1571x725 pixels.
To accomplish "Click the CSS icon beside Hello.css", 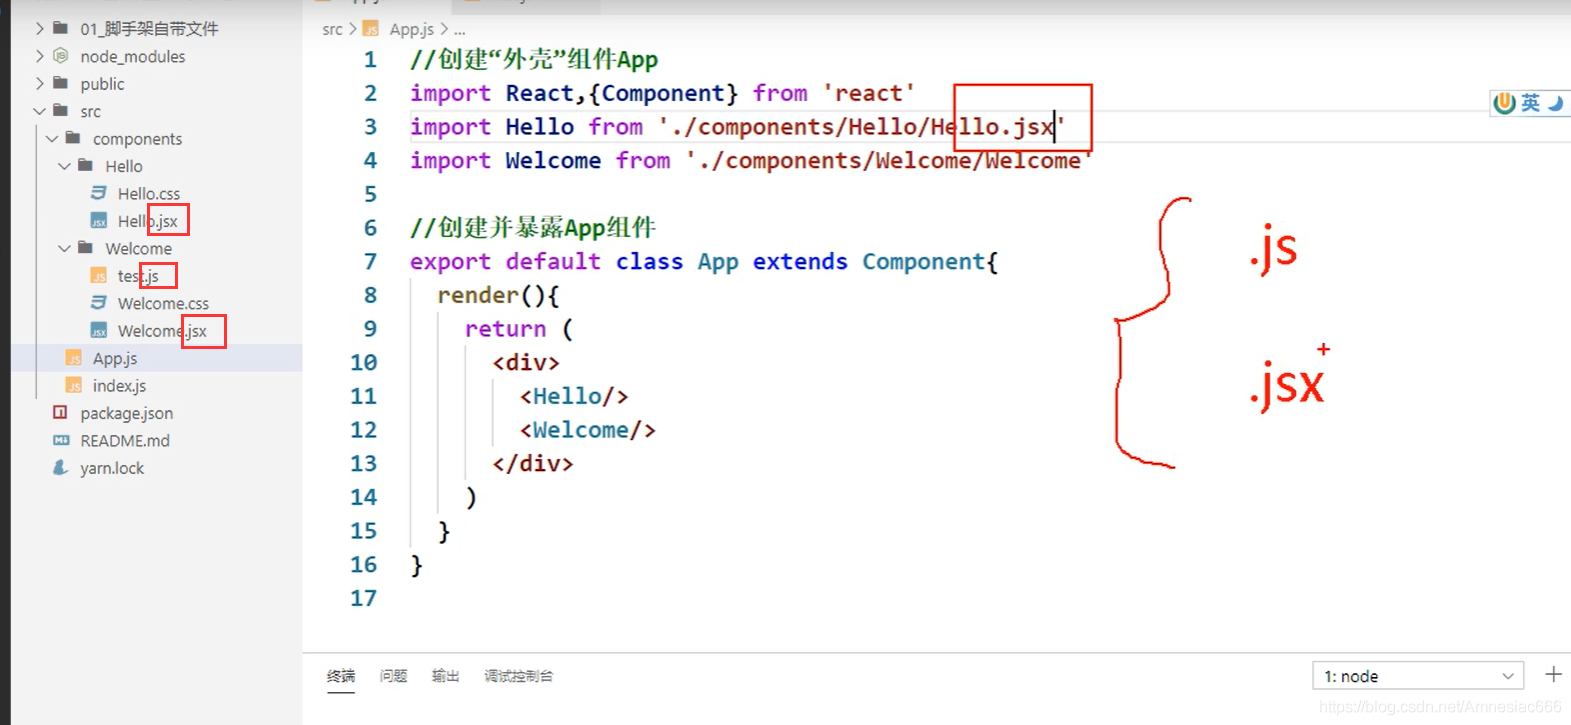I will [99, 193].
